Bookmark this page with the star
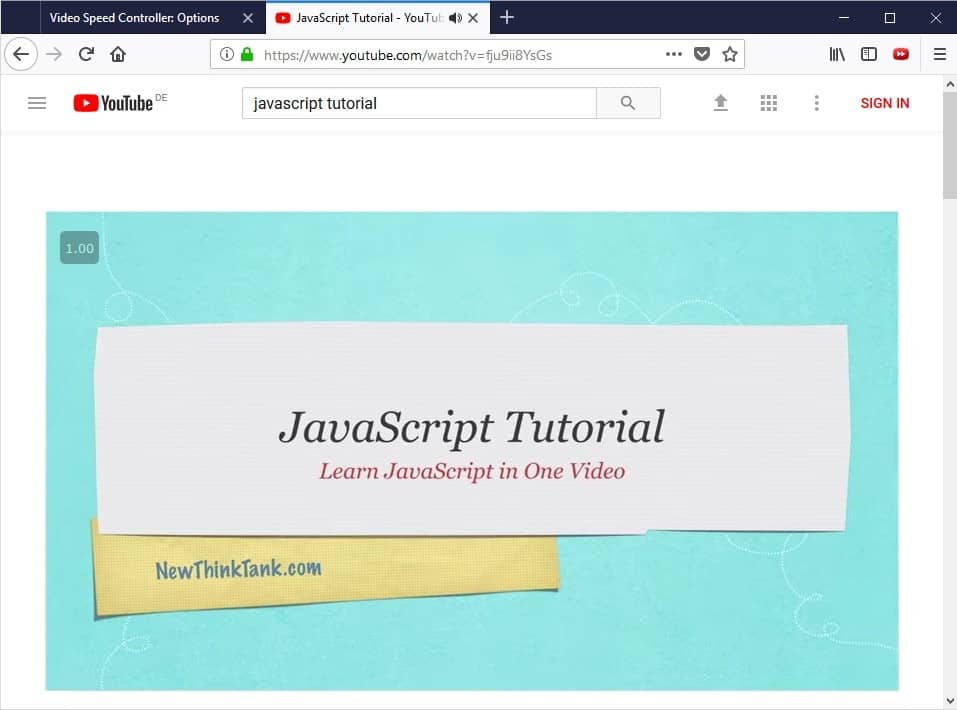Image resolution: width=957 pixels, height=710 pixels. [x=729, y=54]
